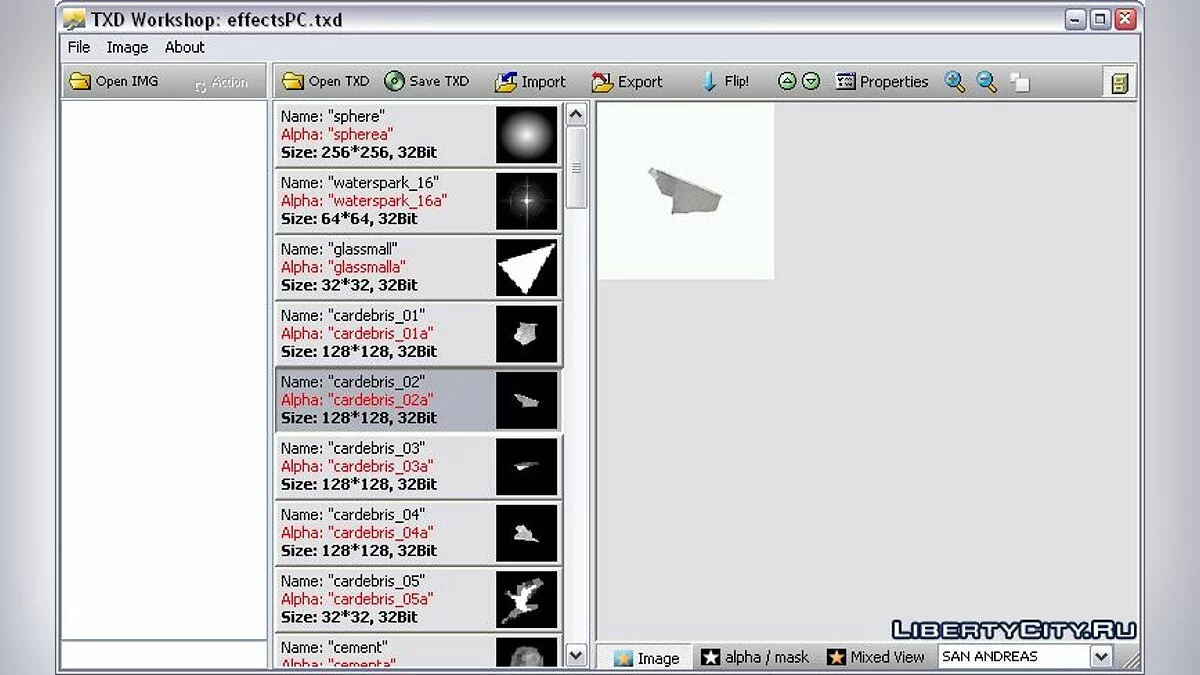The width and height of the screenshot is (1200, 675).
Task: Zoom in with the plus magnifier
Action: pos(955,82)
